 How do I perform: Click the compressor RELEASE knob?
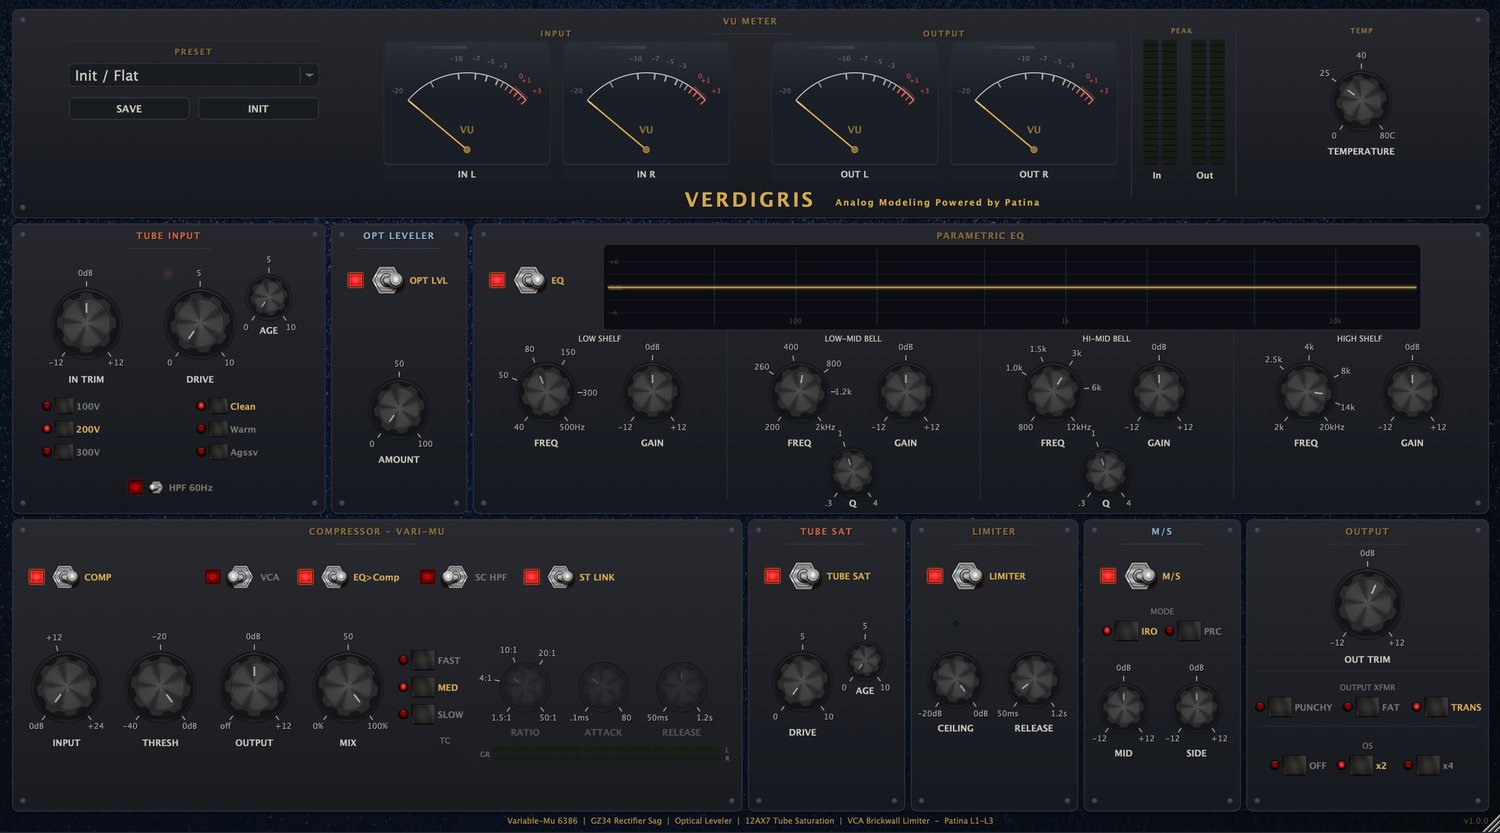(x=681, y=687)
